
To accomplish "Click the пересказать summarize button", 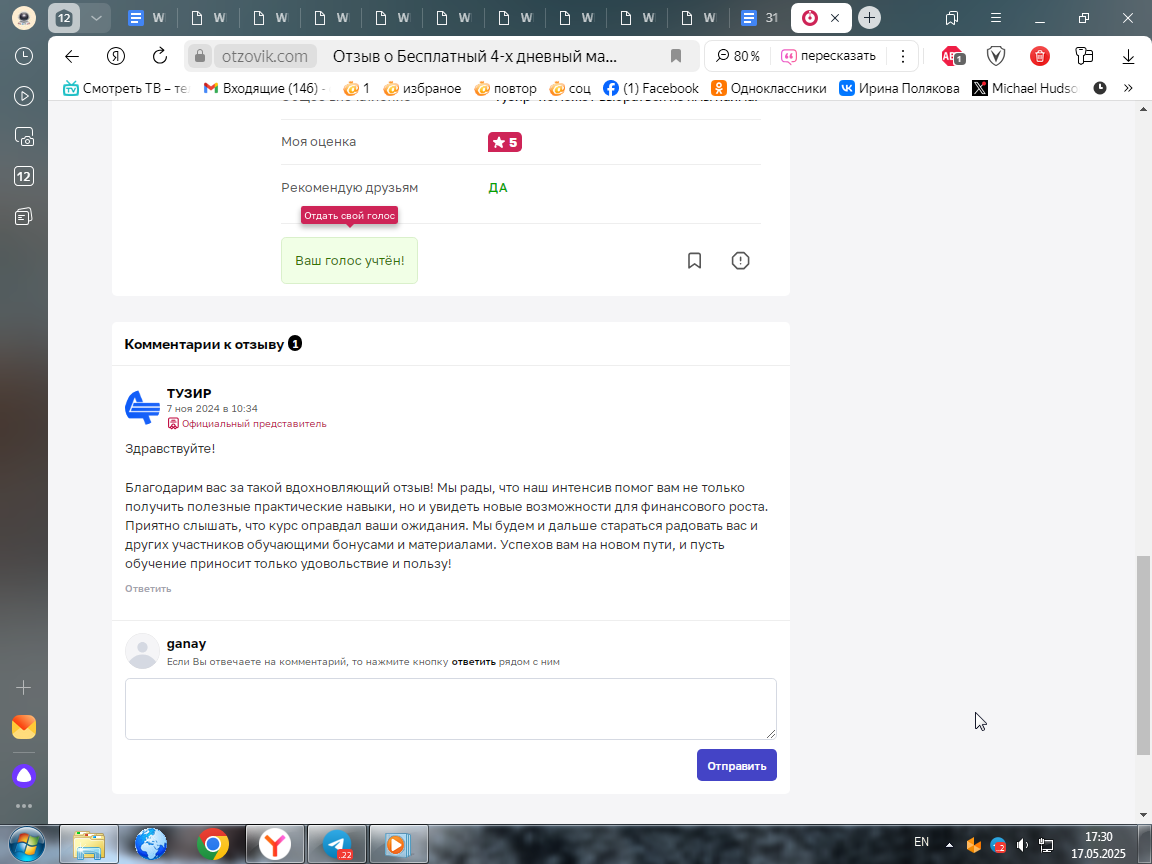I will (x=828, y=57).
